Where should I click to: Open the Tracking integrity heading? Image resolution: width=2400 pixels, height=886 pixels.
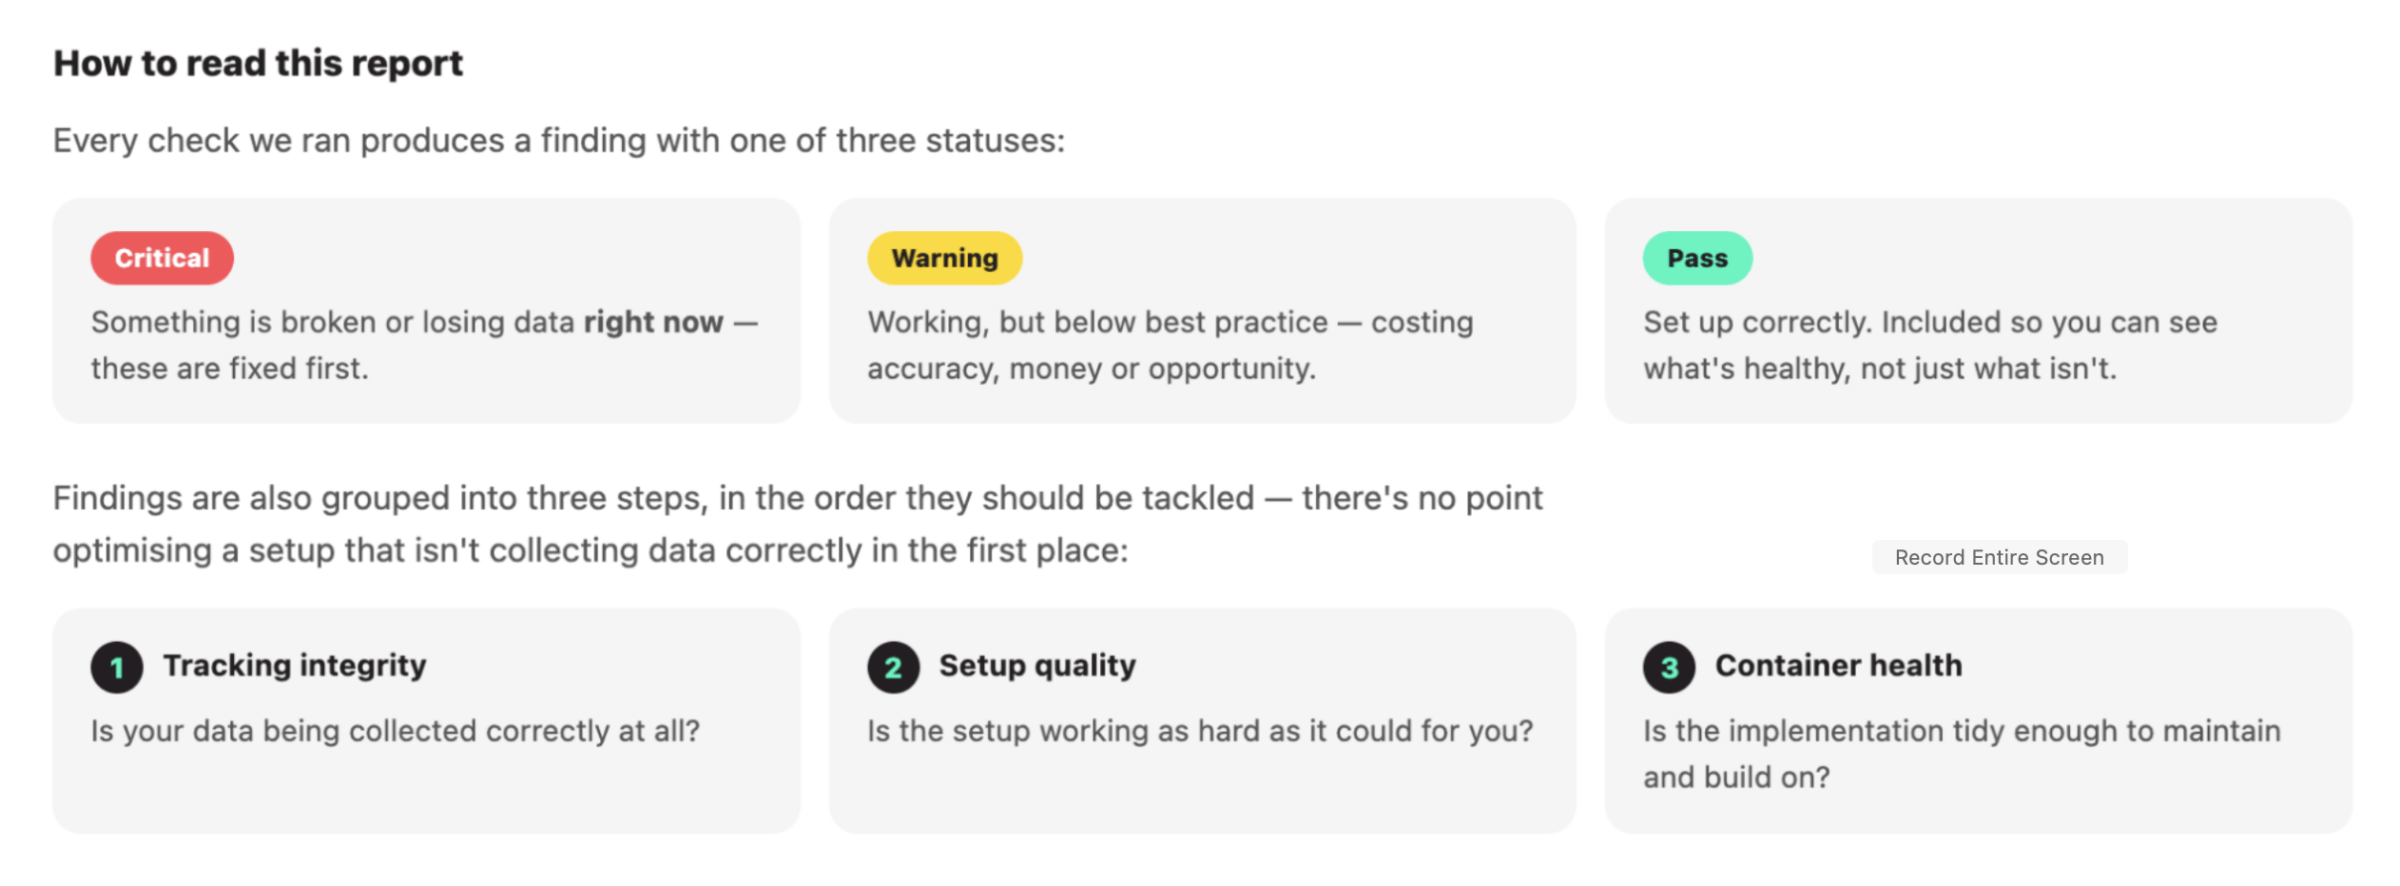295,665
